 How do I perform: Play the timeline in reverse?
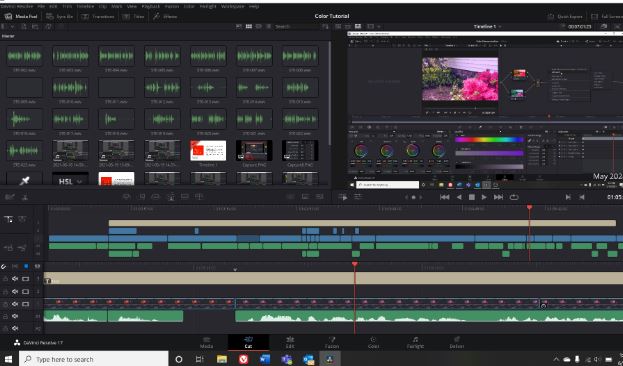(459, 197)
